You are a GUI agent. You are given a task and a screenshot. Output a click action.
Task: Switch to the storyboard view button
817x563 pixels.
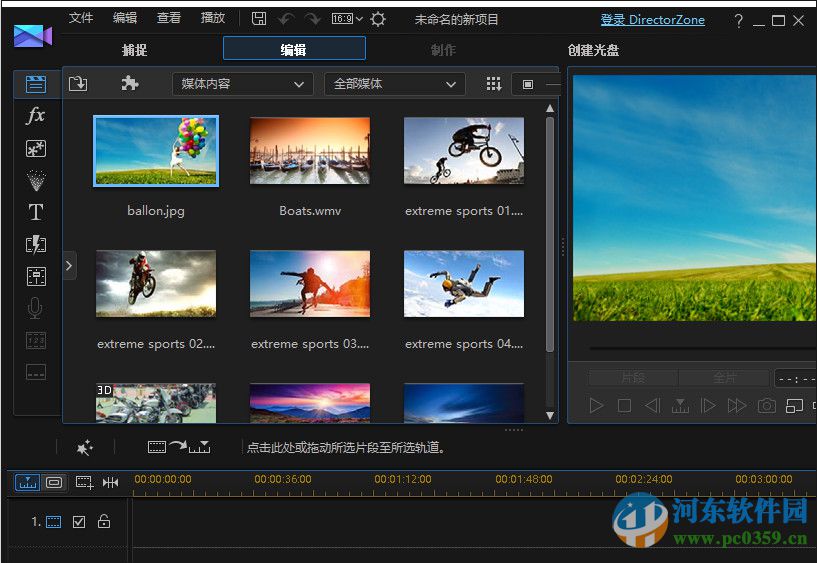(54, 482)
